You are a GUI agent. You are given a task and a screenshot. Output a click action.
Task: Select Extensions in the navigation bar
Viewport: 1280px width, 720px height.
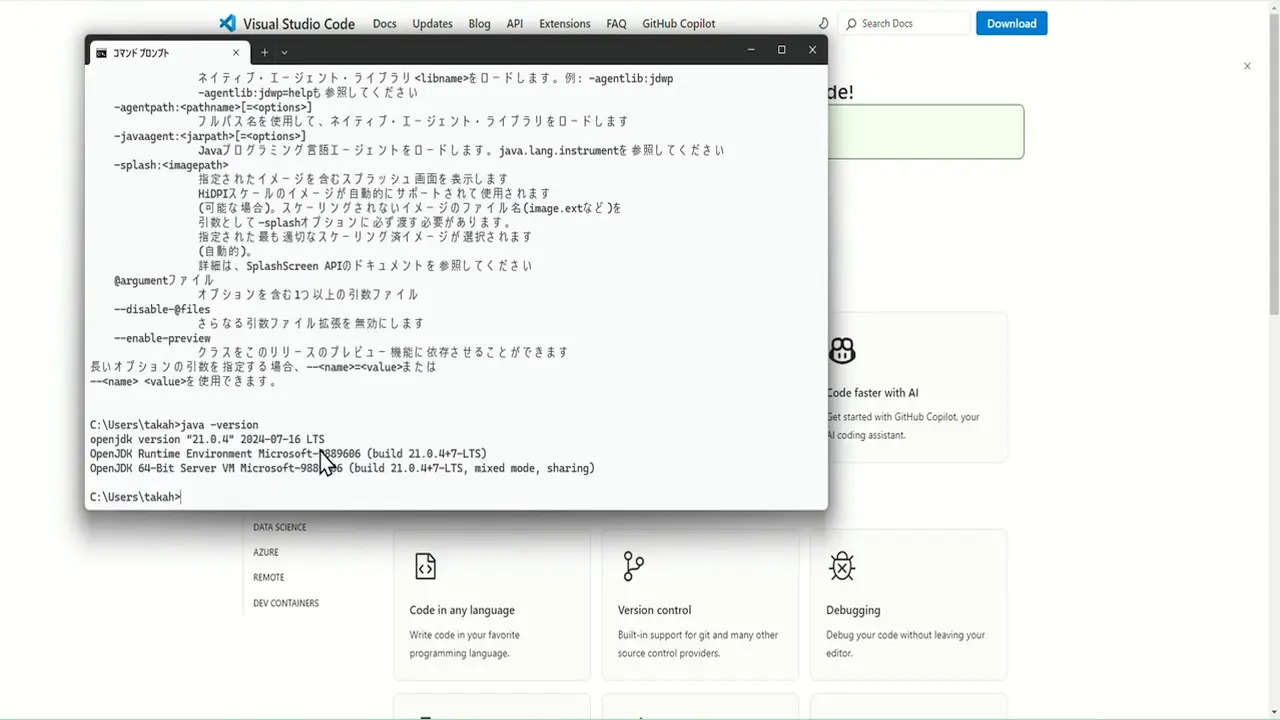click(564, 23)
